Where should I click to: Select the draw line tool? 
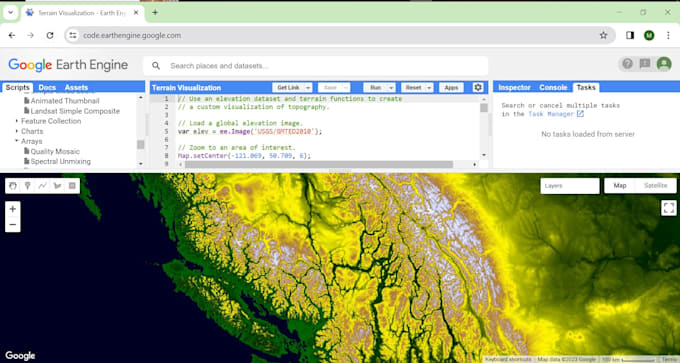[x=42, y=186]
